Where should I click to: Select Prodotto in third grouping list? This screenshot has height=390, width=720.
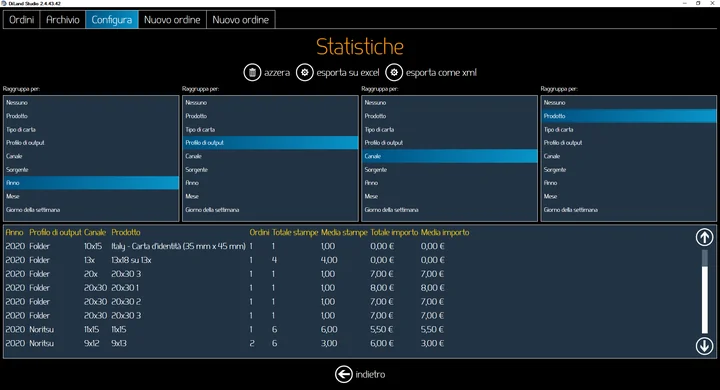[450, 116]
